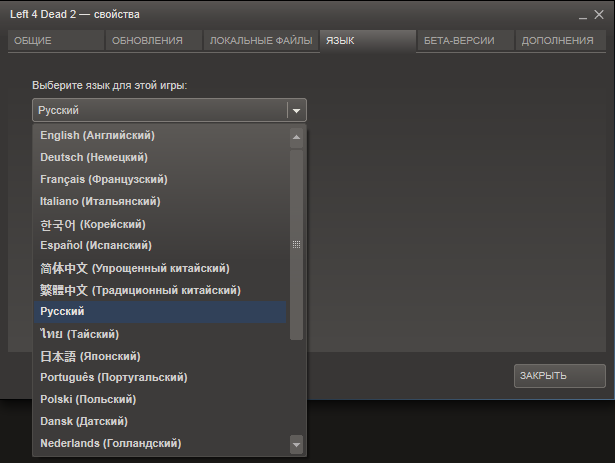Select English (Английский) from the list
Viewport: 615px width, 463px height.
pyautogui.click(x=97, y=135)
